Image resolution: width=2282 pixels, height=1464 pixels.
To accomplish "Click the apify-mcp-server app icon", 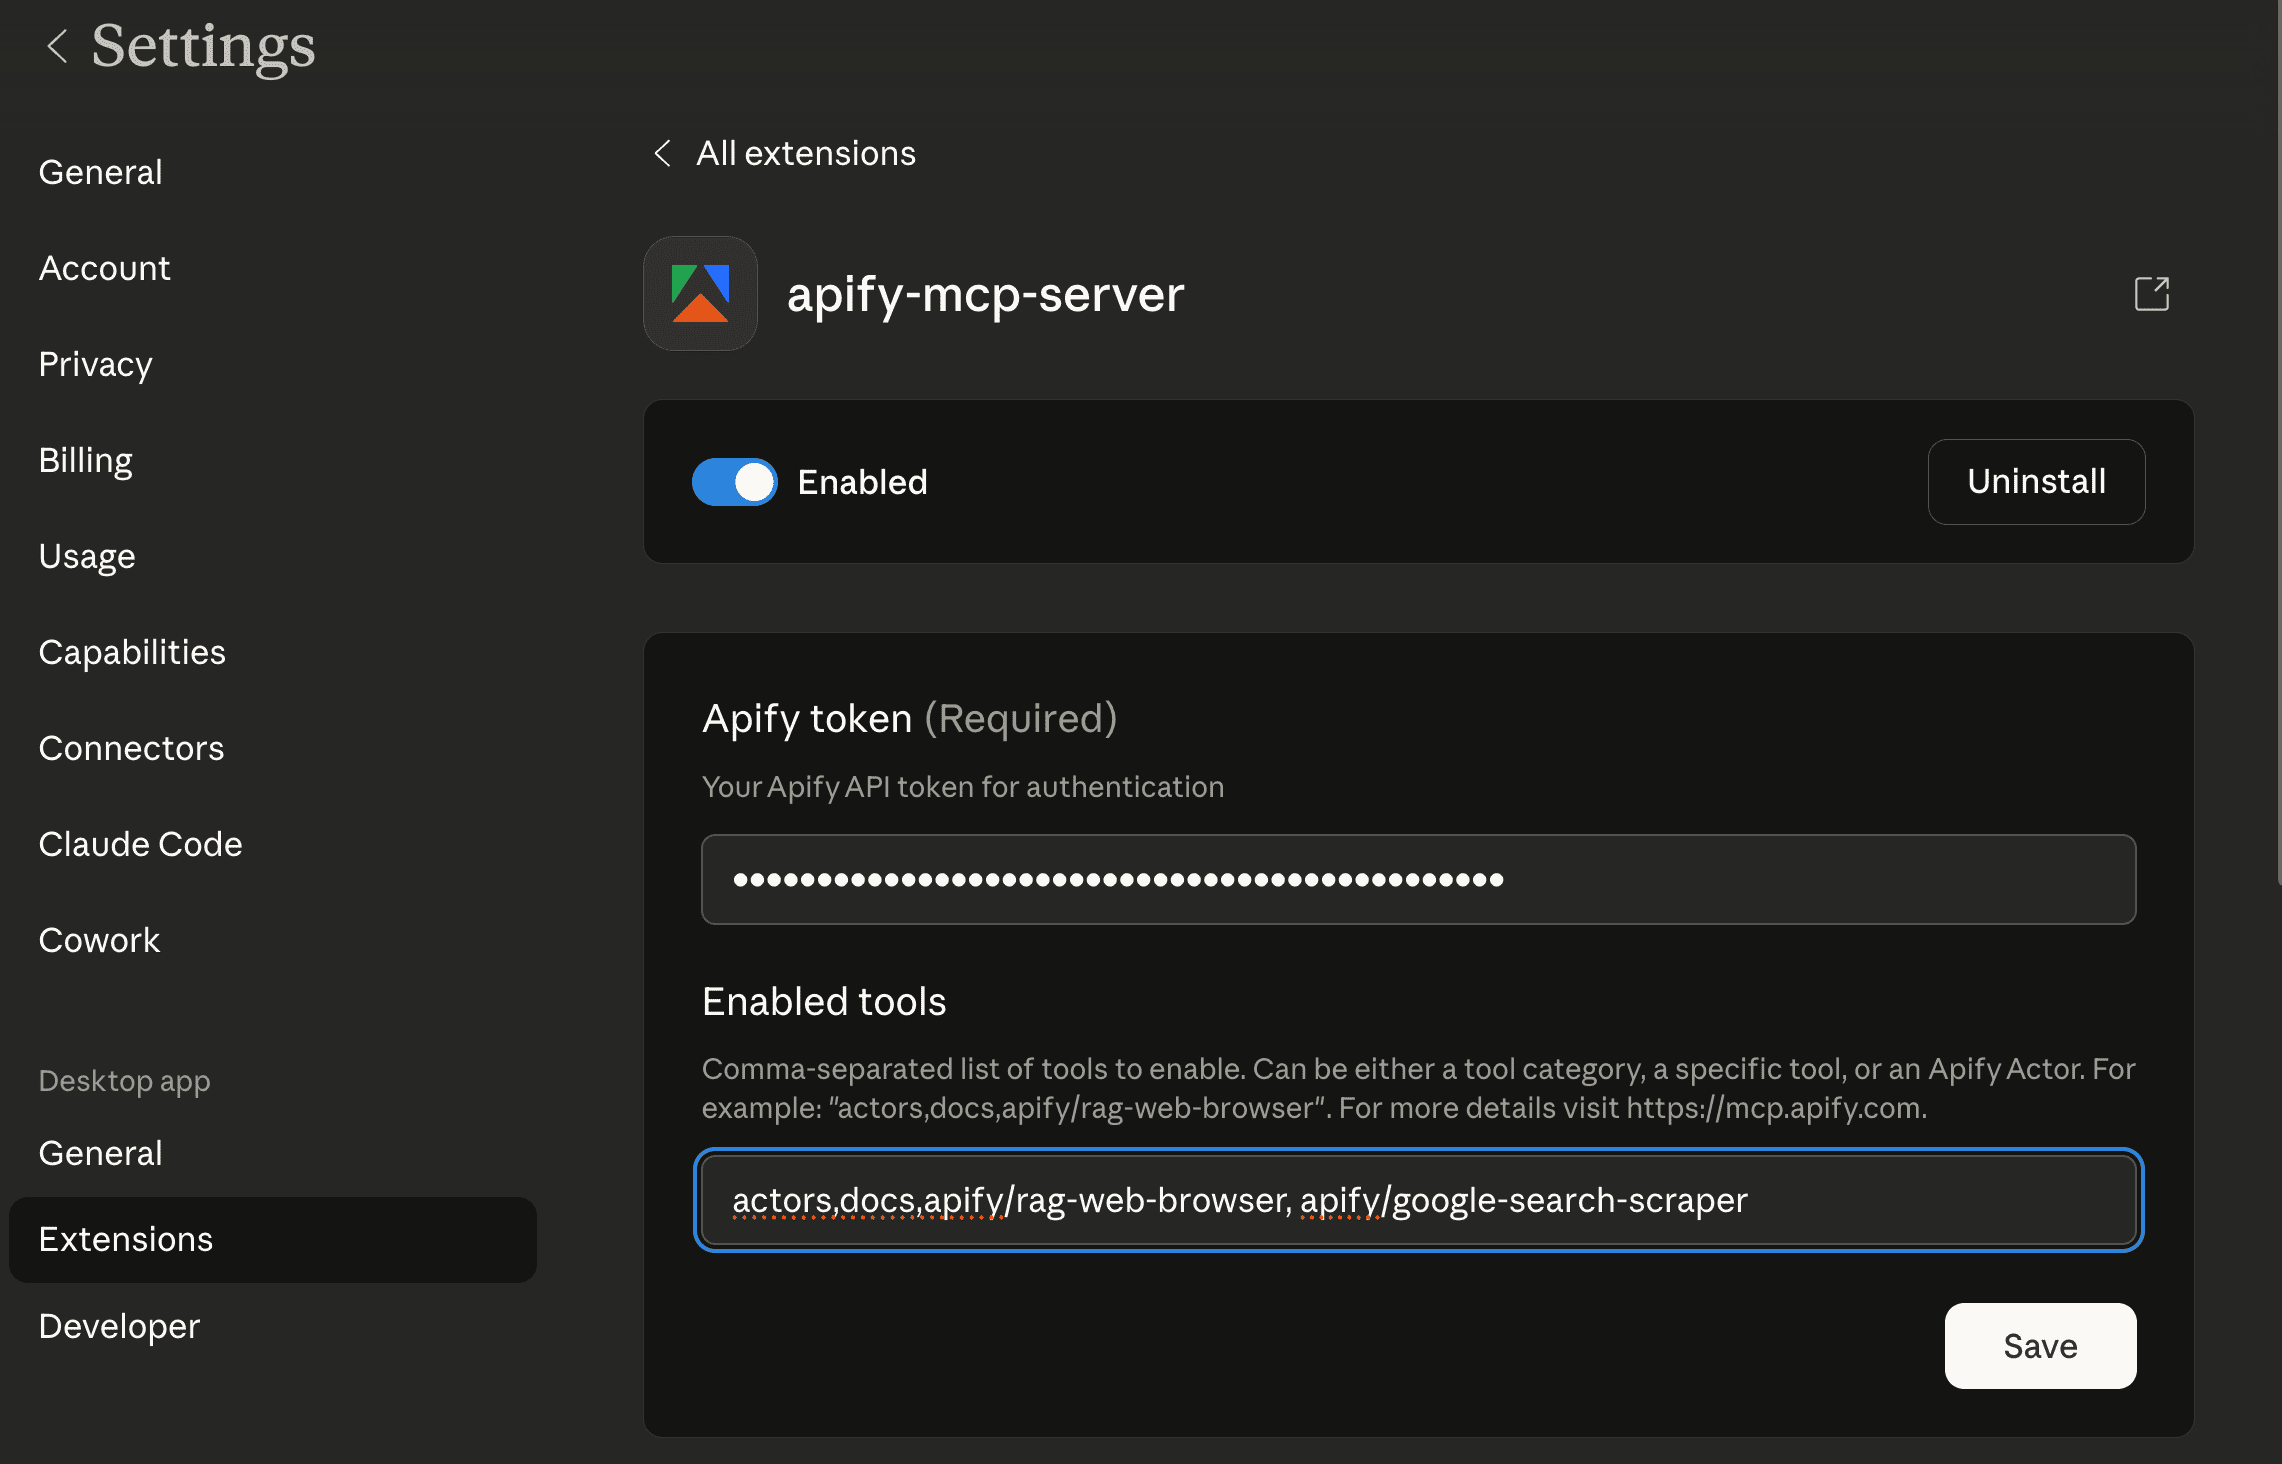I will coord(700,293).
